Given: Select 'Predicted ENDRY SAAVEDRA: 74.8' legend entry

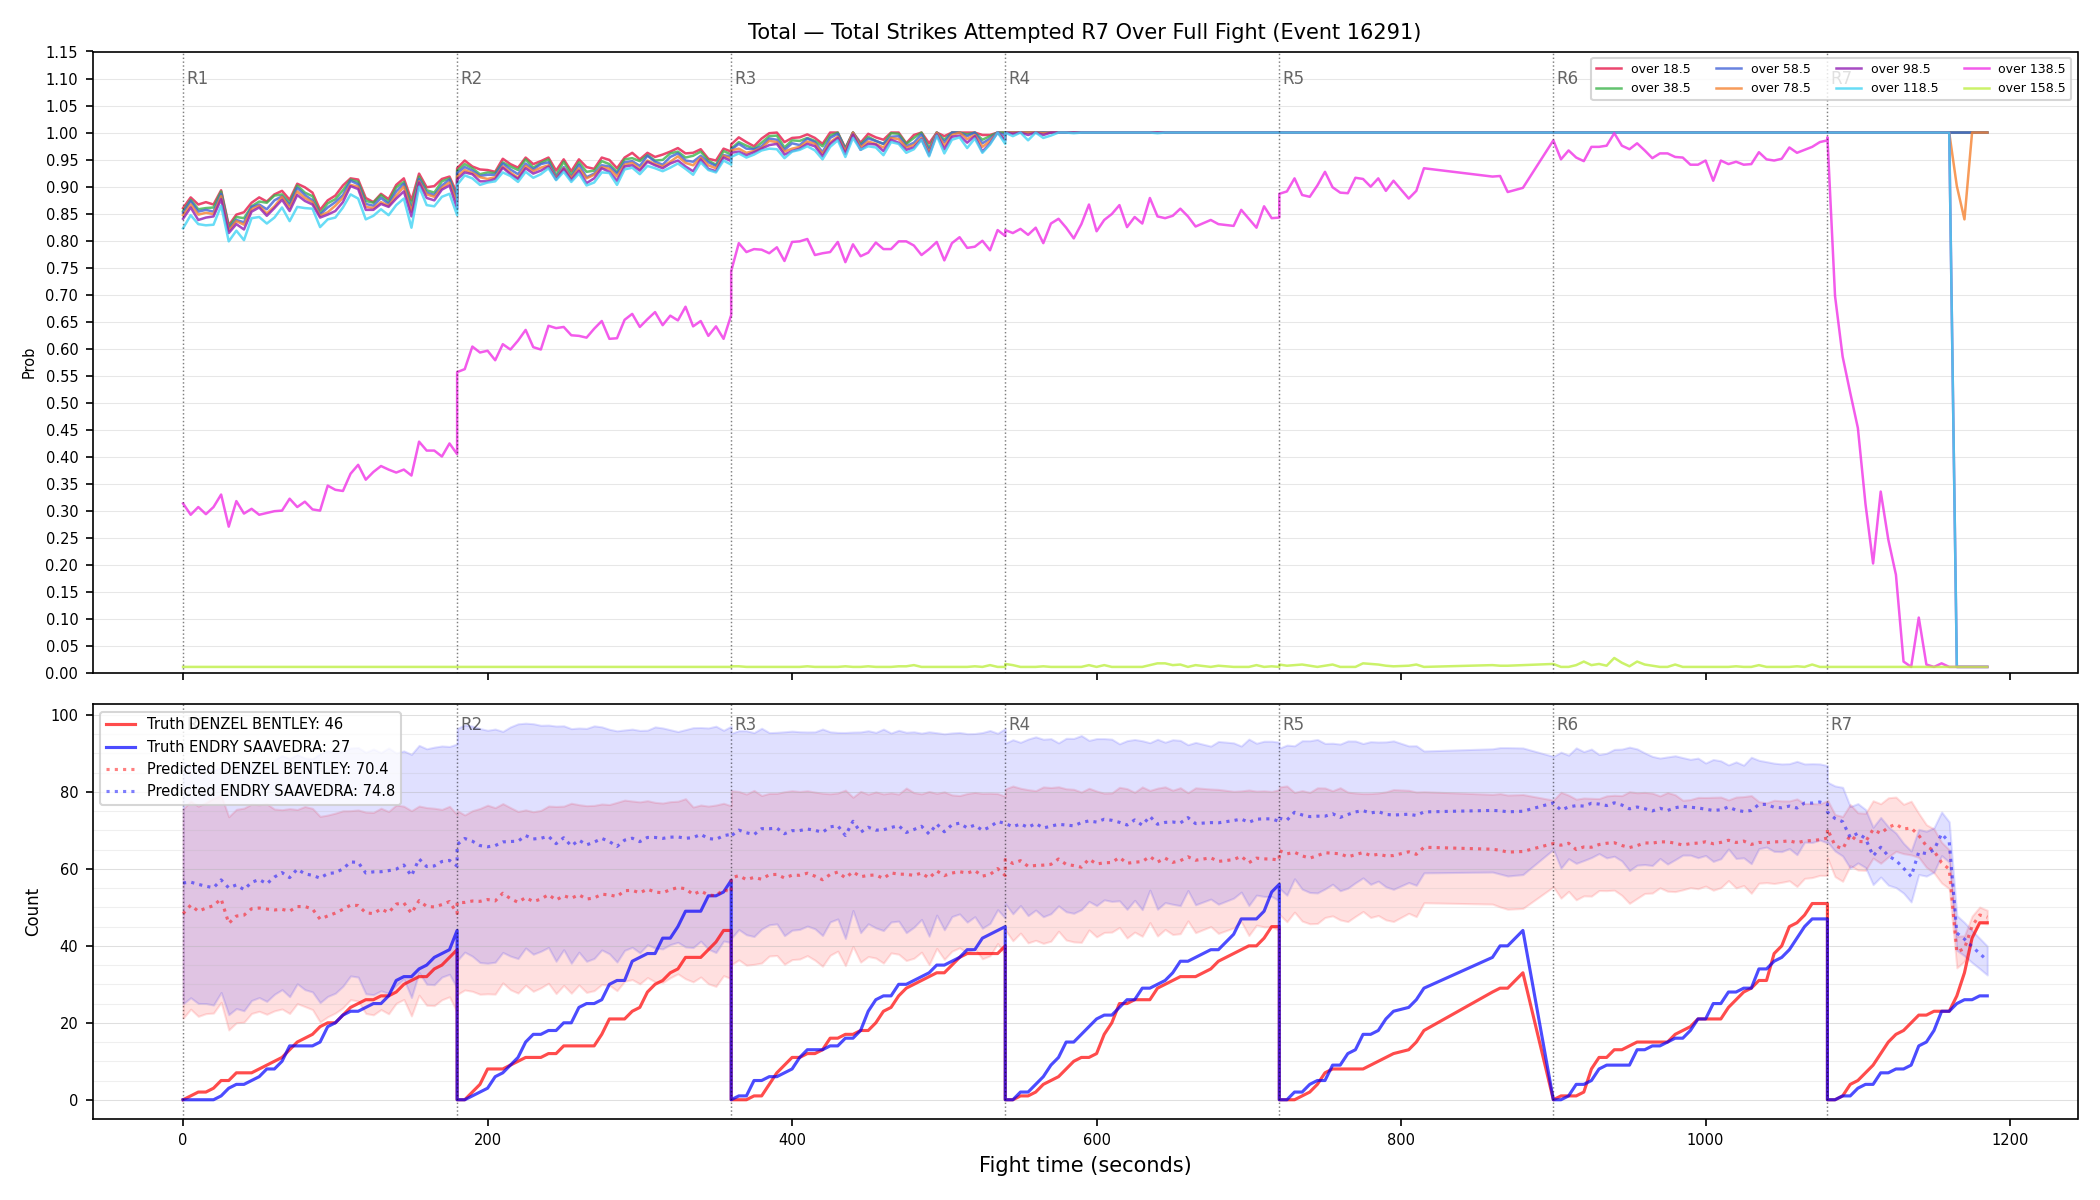Looking at the screenshot, I should (271, 791).
